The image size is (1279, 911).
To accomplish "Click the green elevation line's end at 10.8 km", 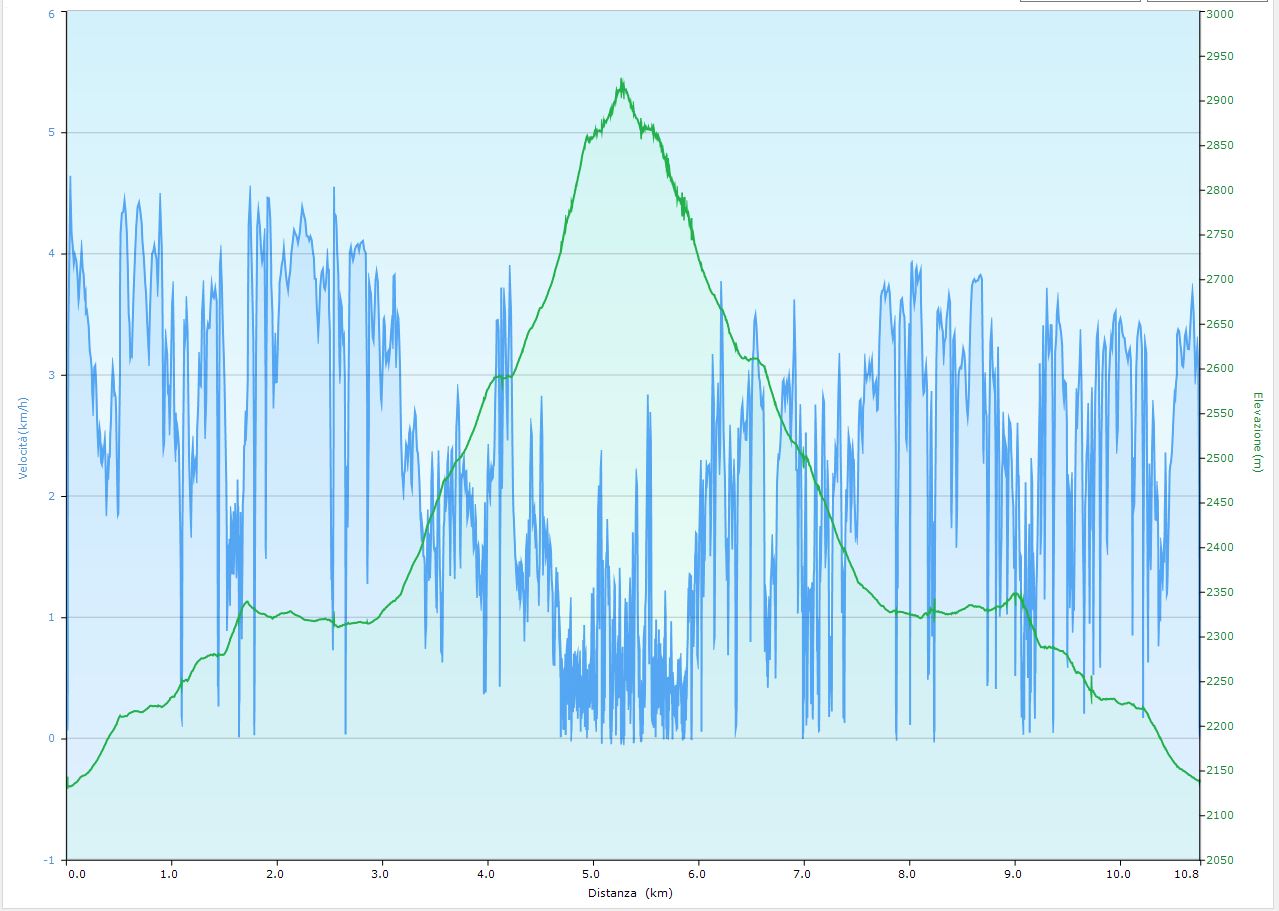I will (x=1197, y=780).
